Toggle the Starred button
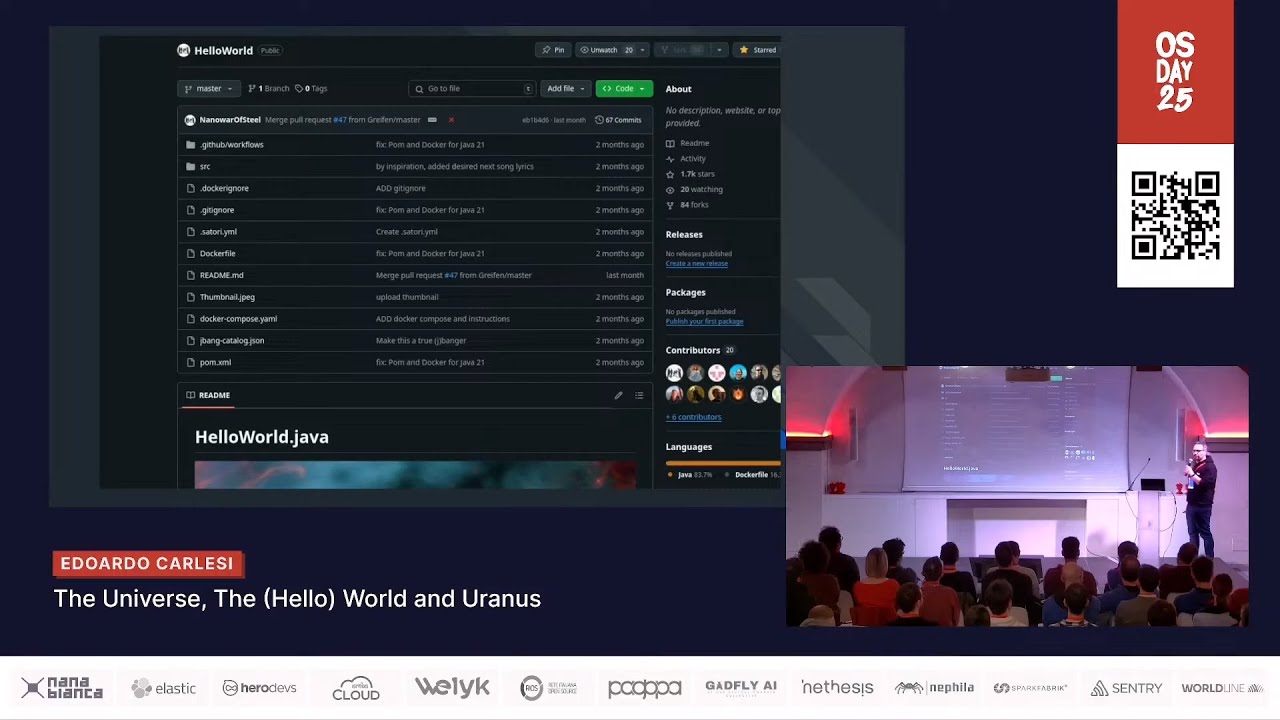1280x720 pixels. point(757,50)
